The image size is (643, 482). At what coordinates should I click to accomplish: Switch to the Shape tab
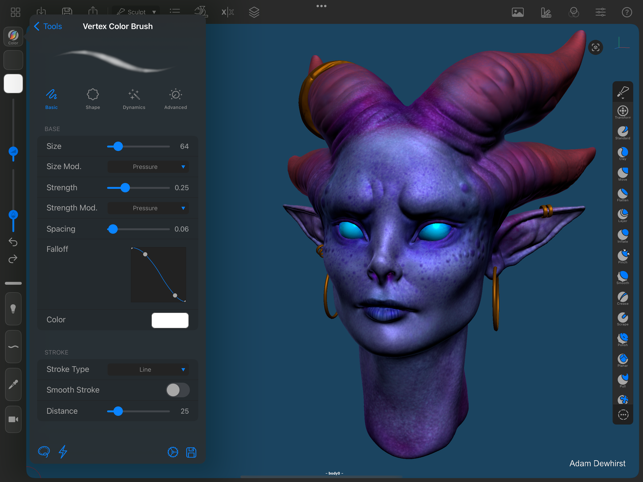click(93, 99)
